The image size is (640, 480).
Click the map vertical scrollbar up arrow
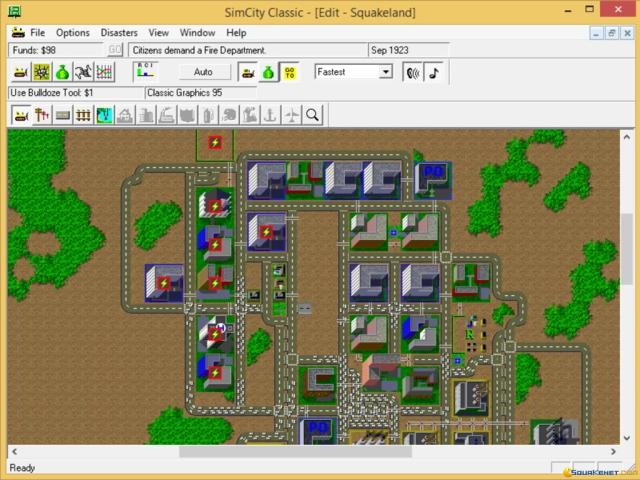[627, 137]
